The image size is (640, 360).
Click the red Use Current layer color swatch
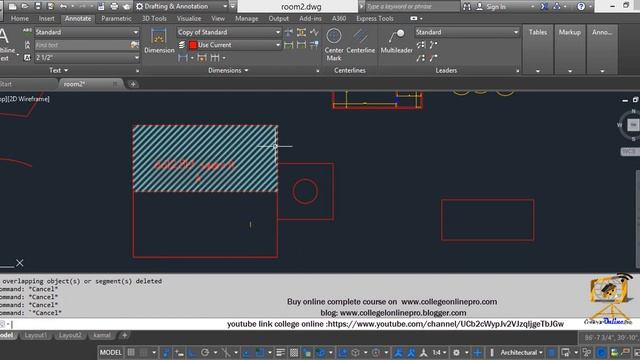[x=193, y=44]
